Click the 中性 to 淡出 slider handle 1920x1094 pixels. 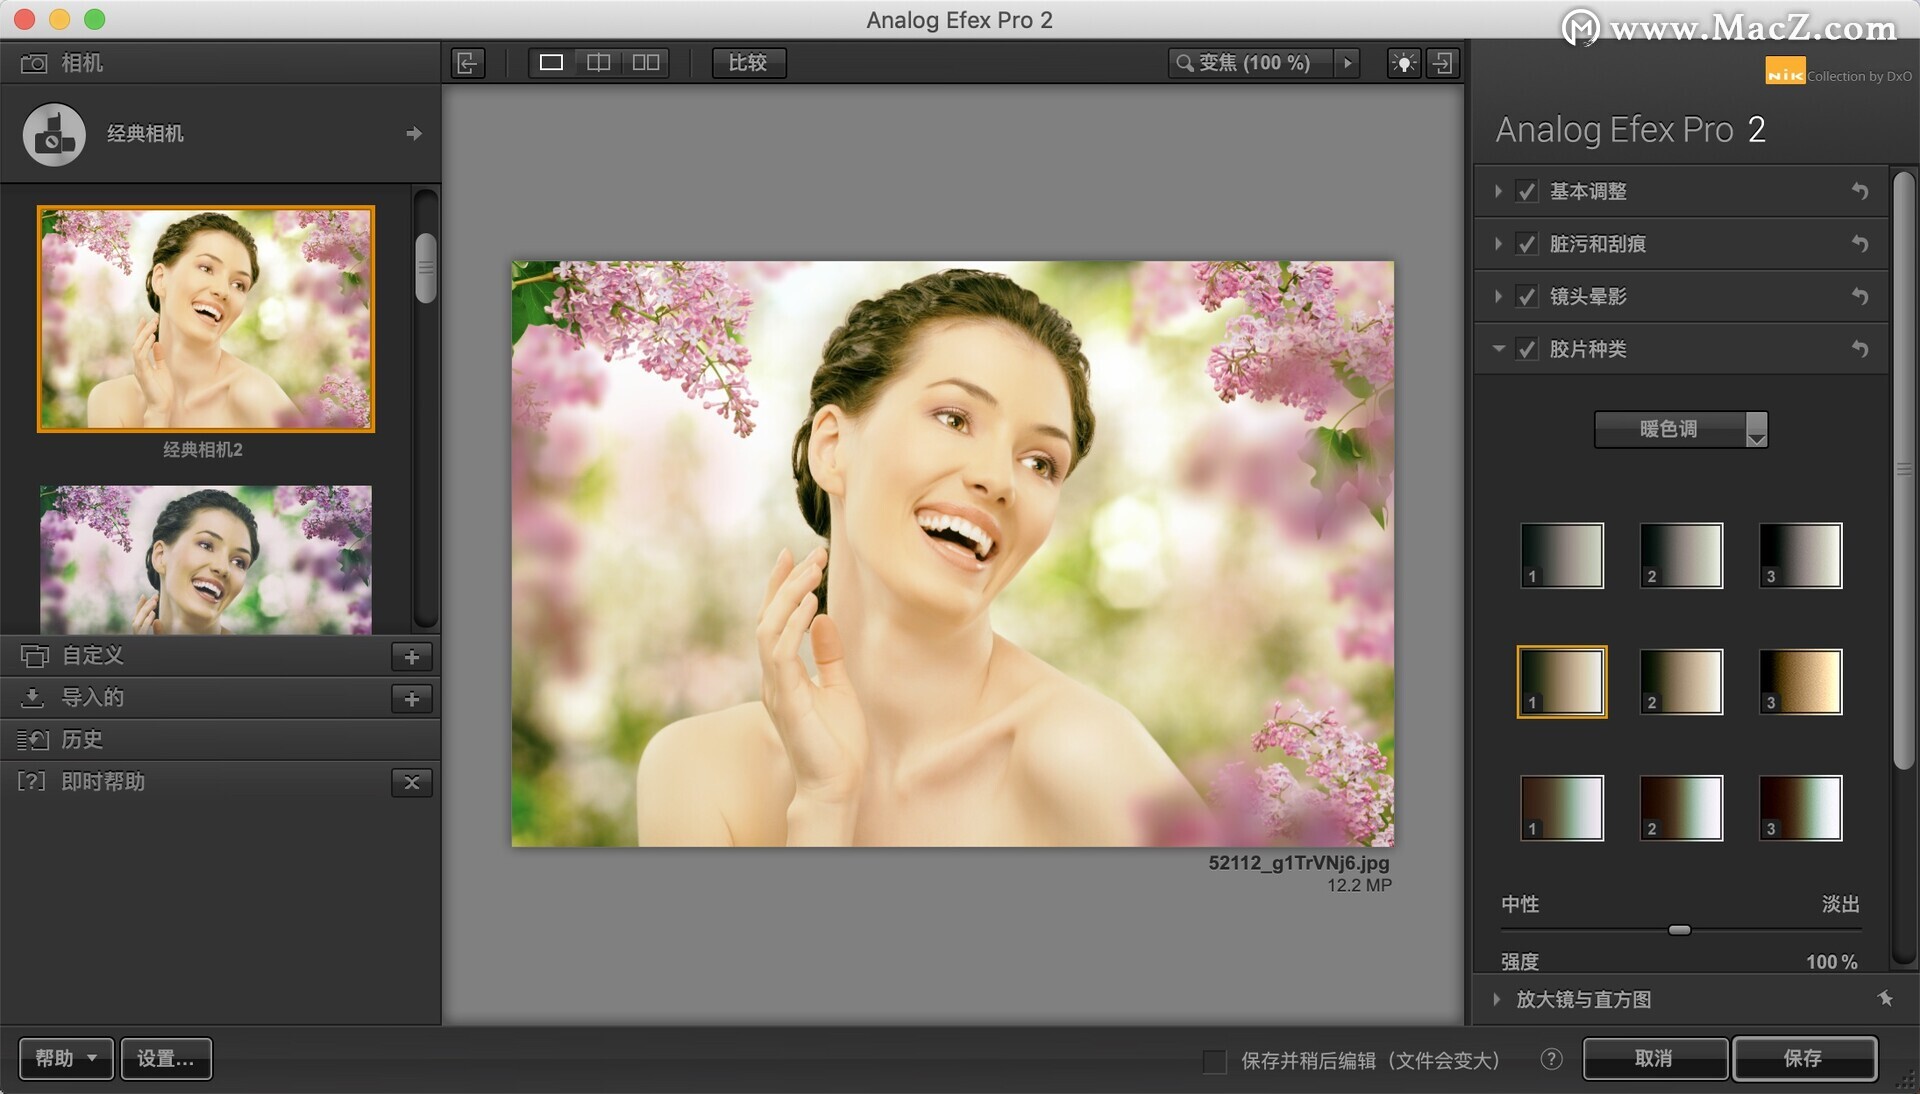1680,930
